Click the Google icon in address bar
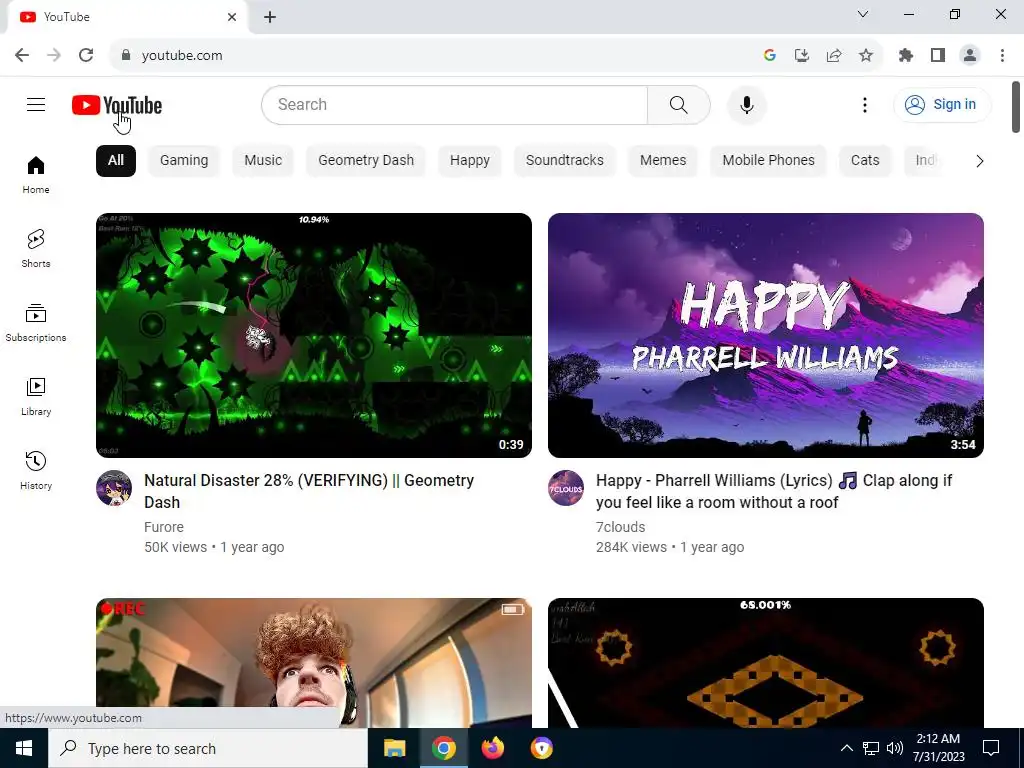 pos(769,55)
